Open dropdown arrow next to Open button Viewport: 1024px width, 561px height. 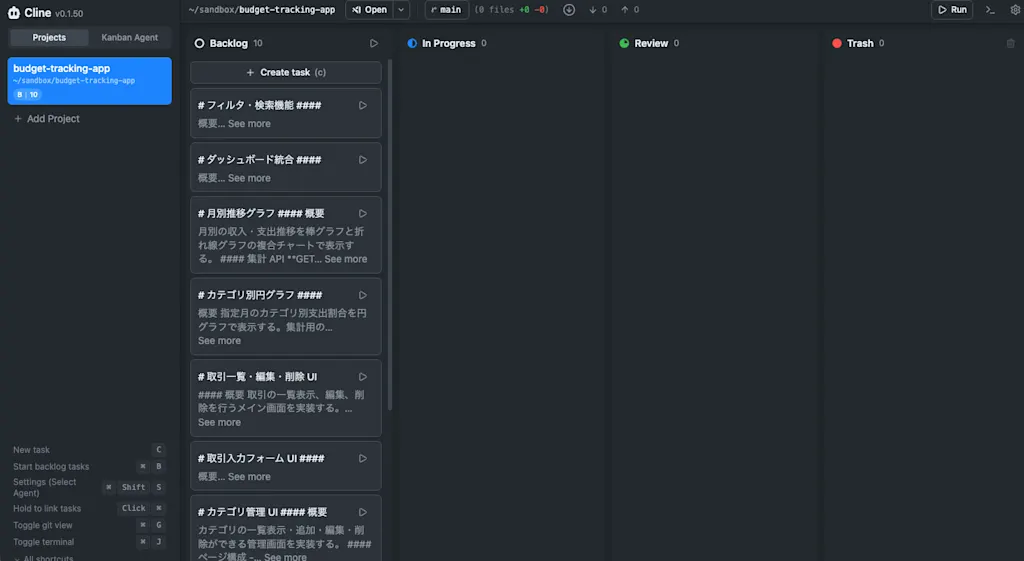(401, 10)
